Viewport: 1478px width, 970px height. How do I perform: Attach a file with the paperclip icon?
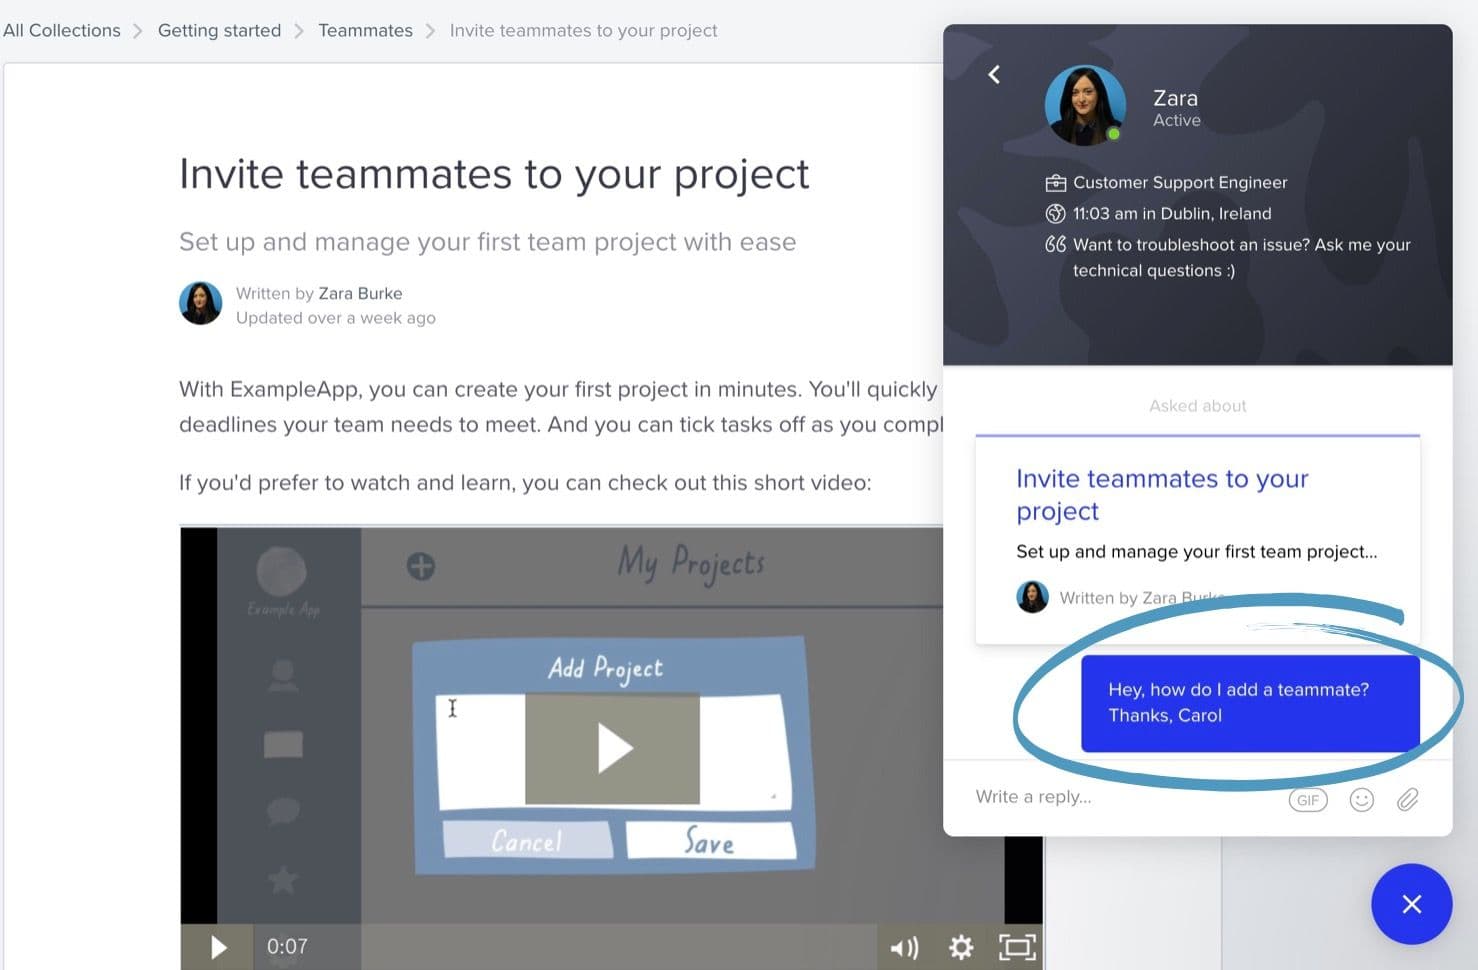1407,800
